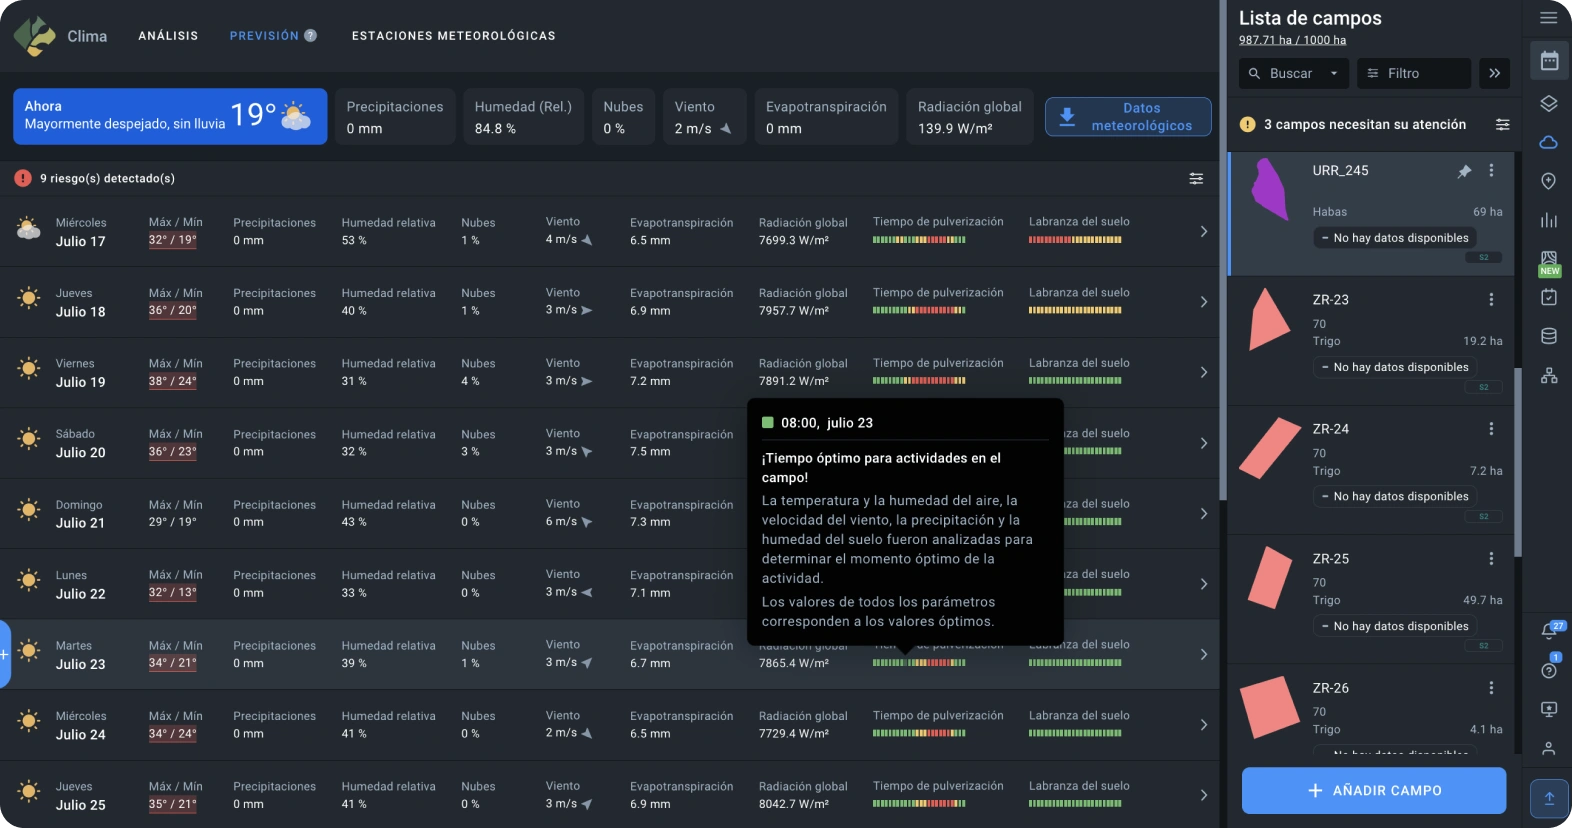Download Datos meteorológicos
The height and width of the screenshot is (828, 1572).
pyautogui.click(x=1128, y=117)
